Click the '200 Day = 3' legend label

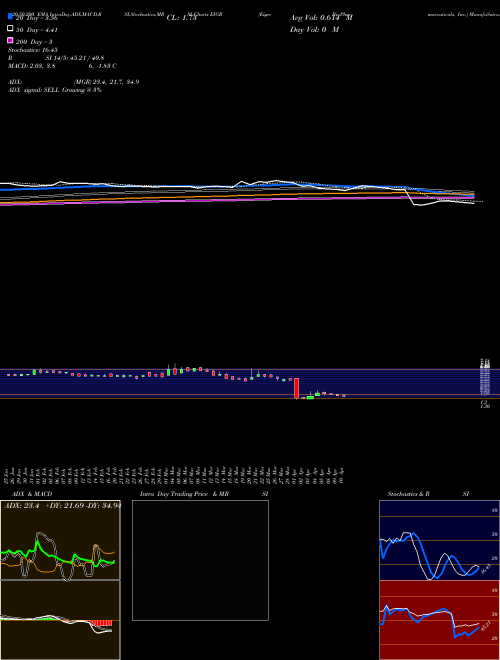[34, 42]
